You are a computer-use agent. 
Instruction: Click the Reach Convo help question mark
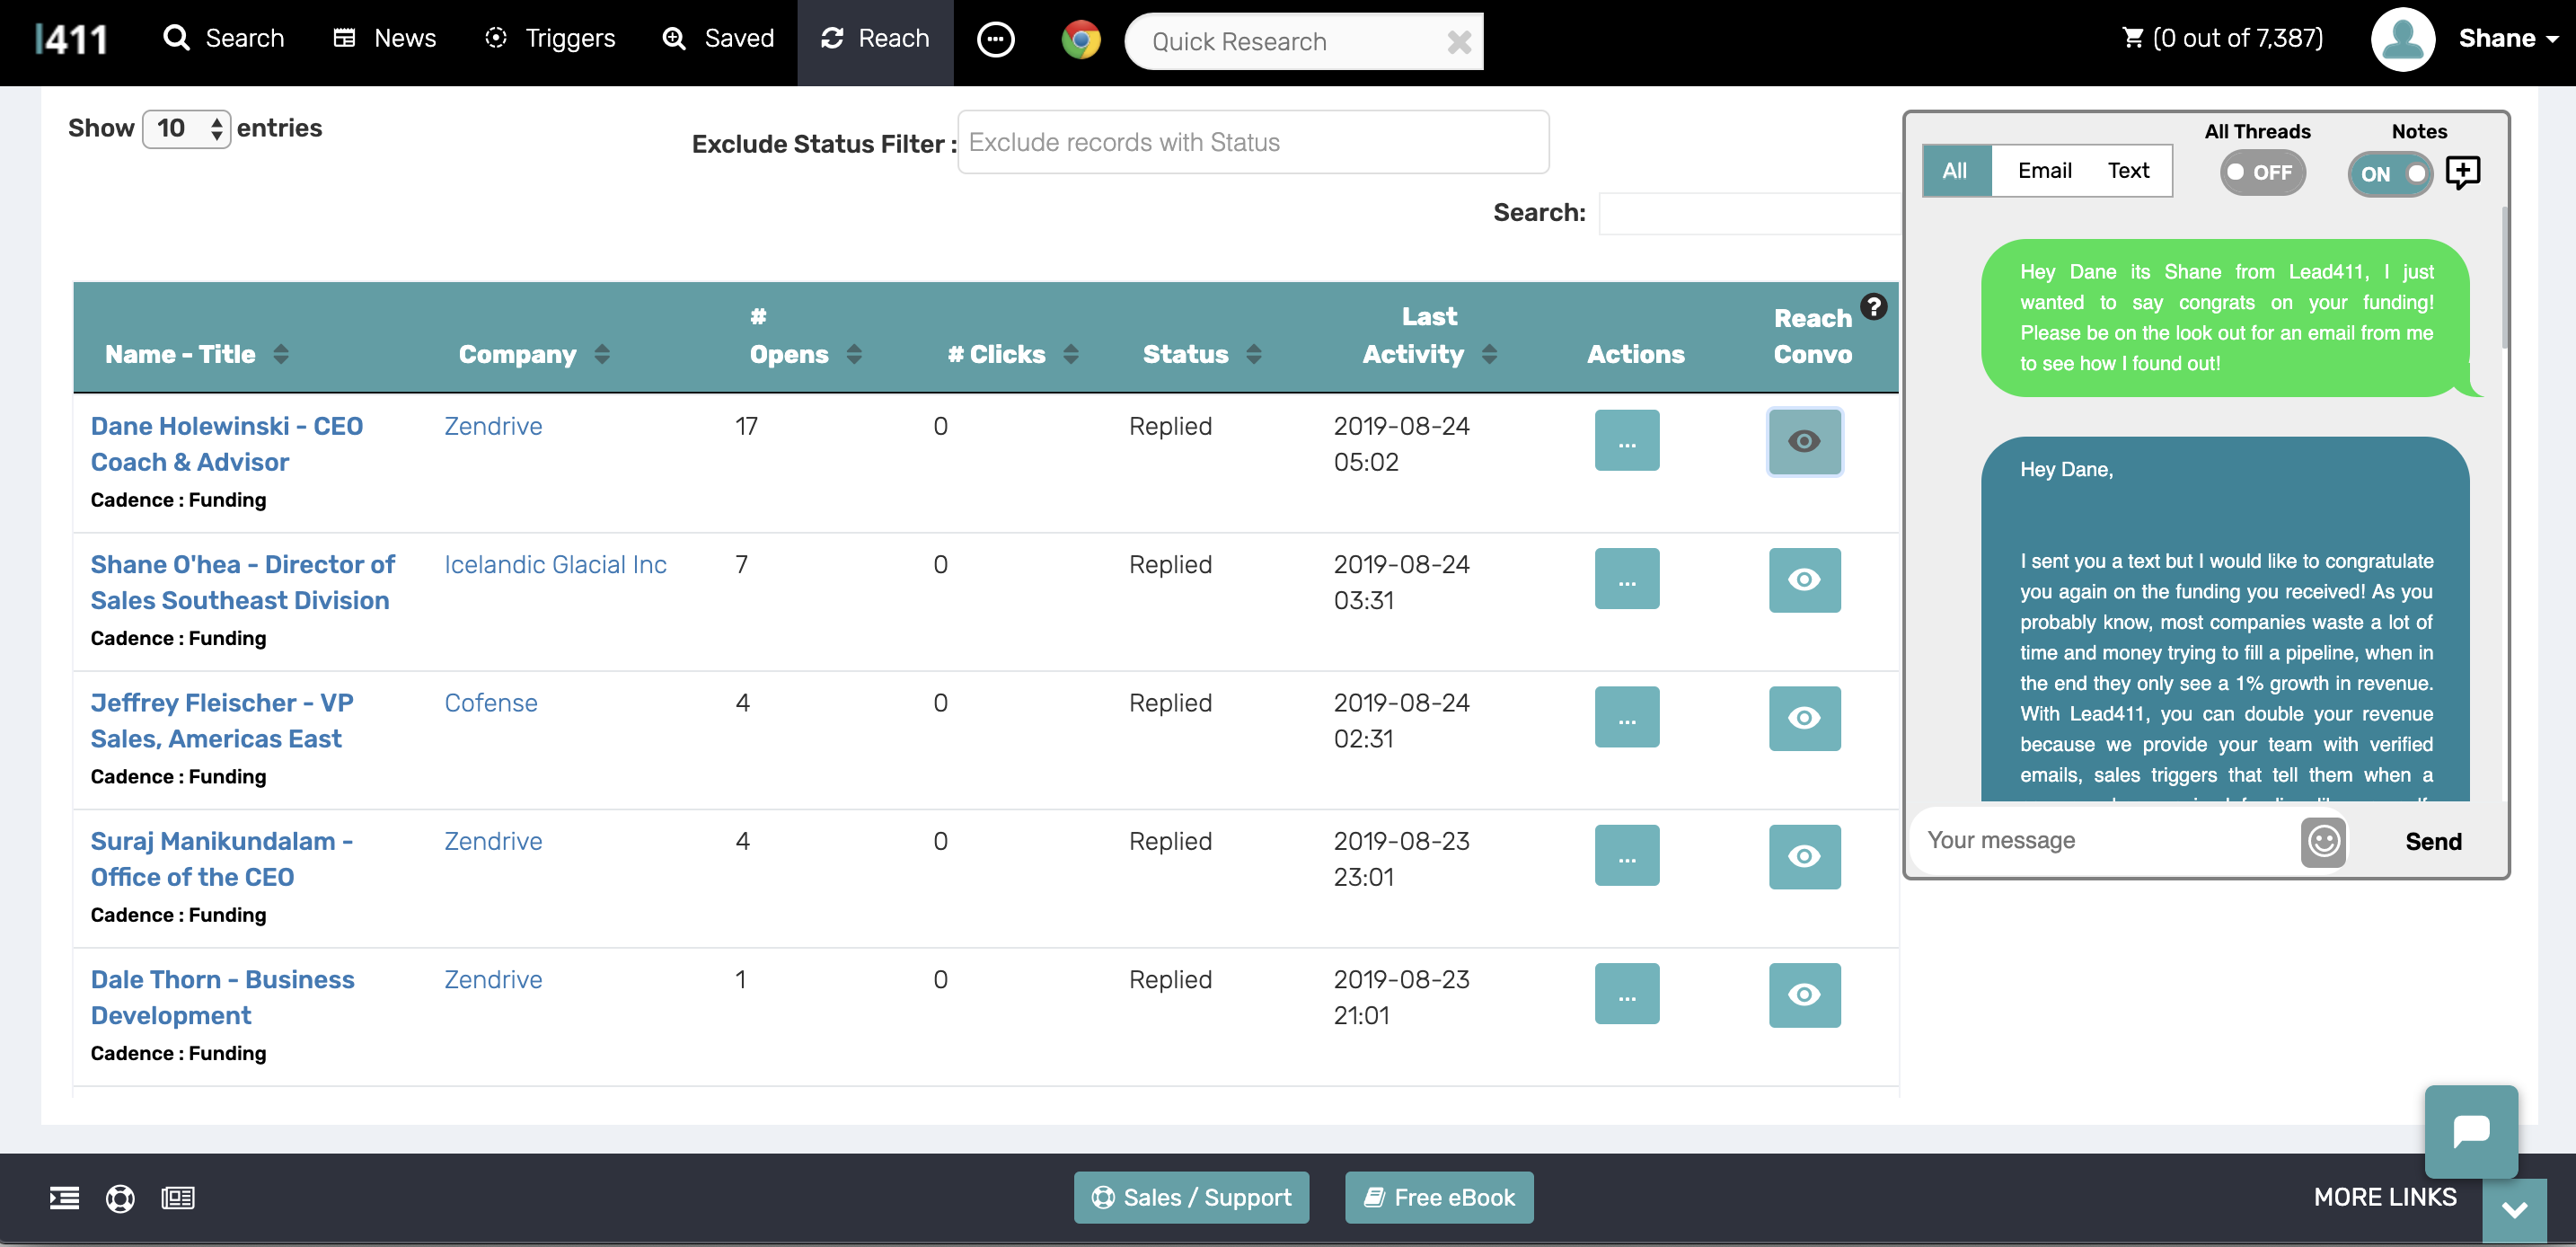tap(1873, 307)
